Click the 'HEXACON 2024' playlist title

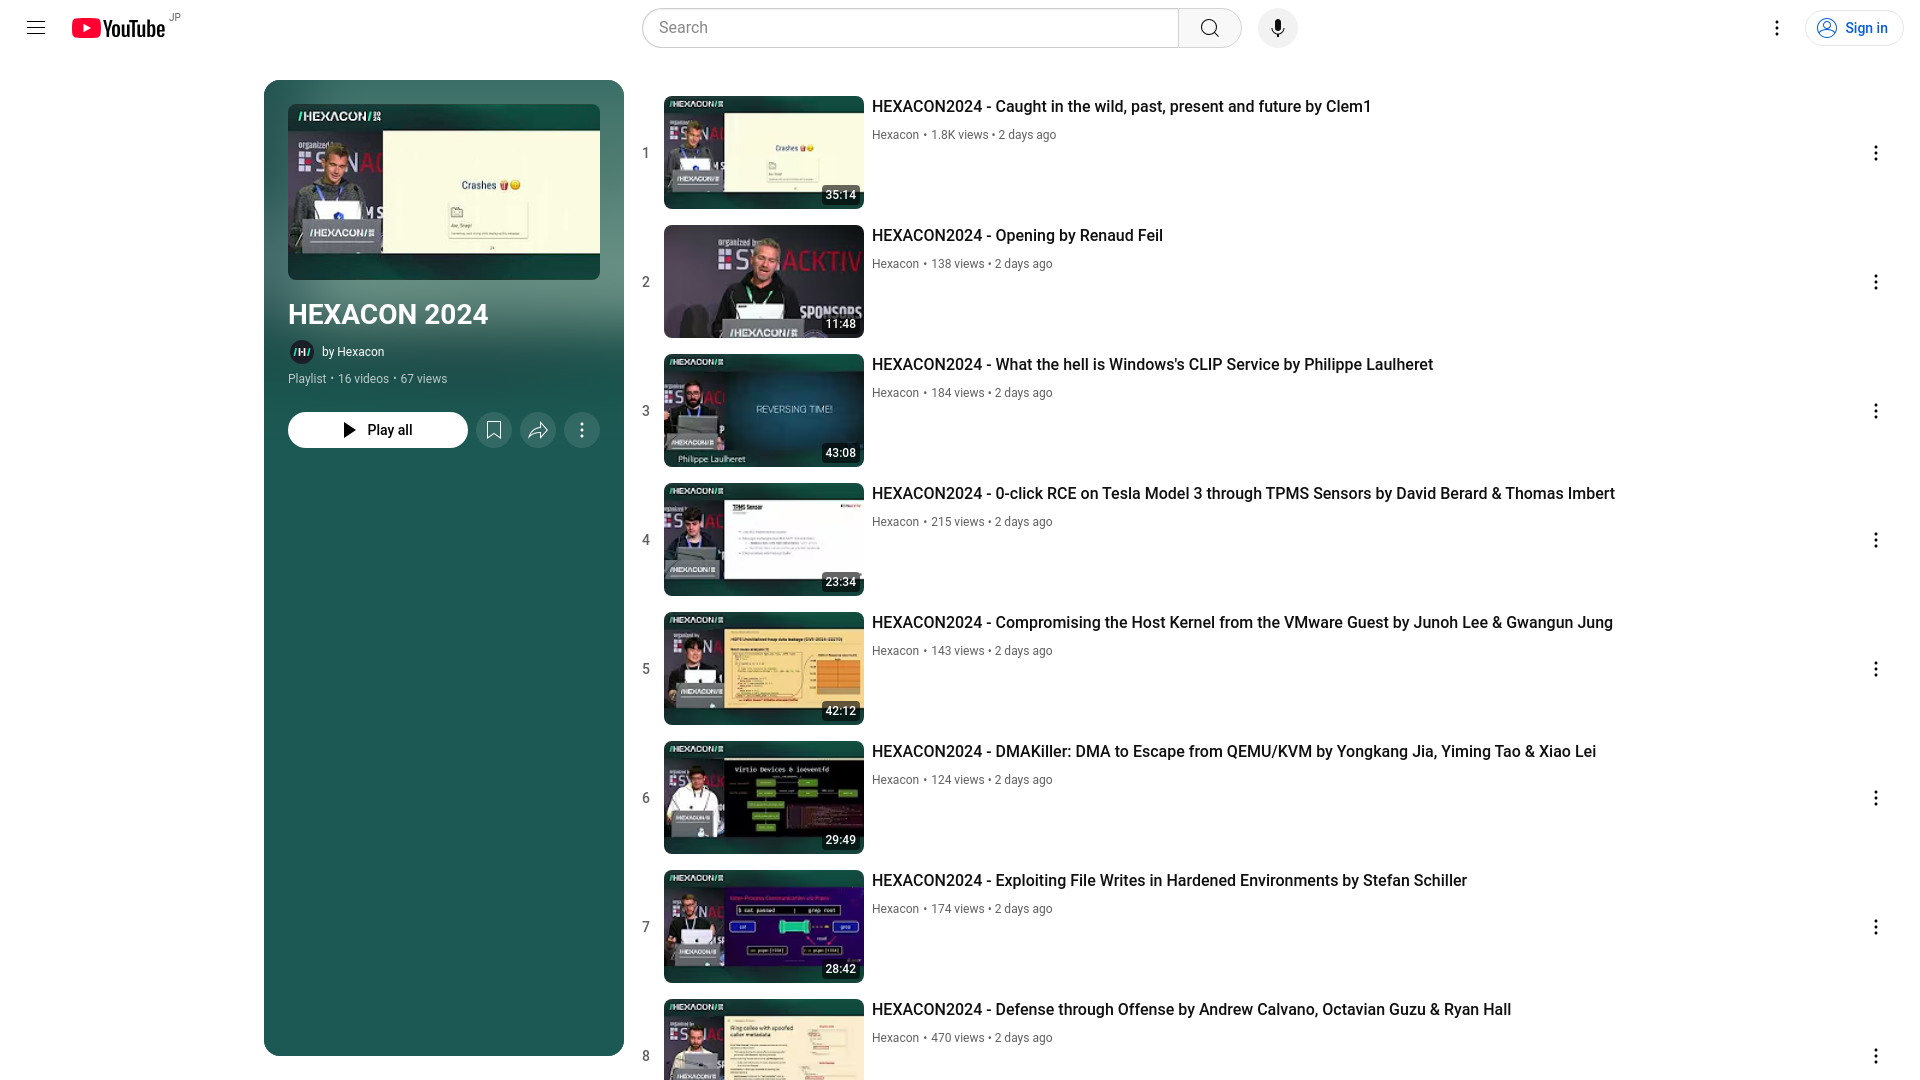click(388, 315)
